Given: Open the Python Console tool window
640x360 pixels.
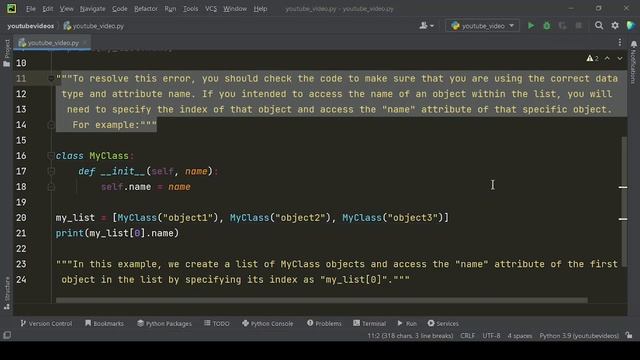Looking at the screenshot, I should (267, 323).
